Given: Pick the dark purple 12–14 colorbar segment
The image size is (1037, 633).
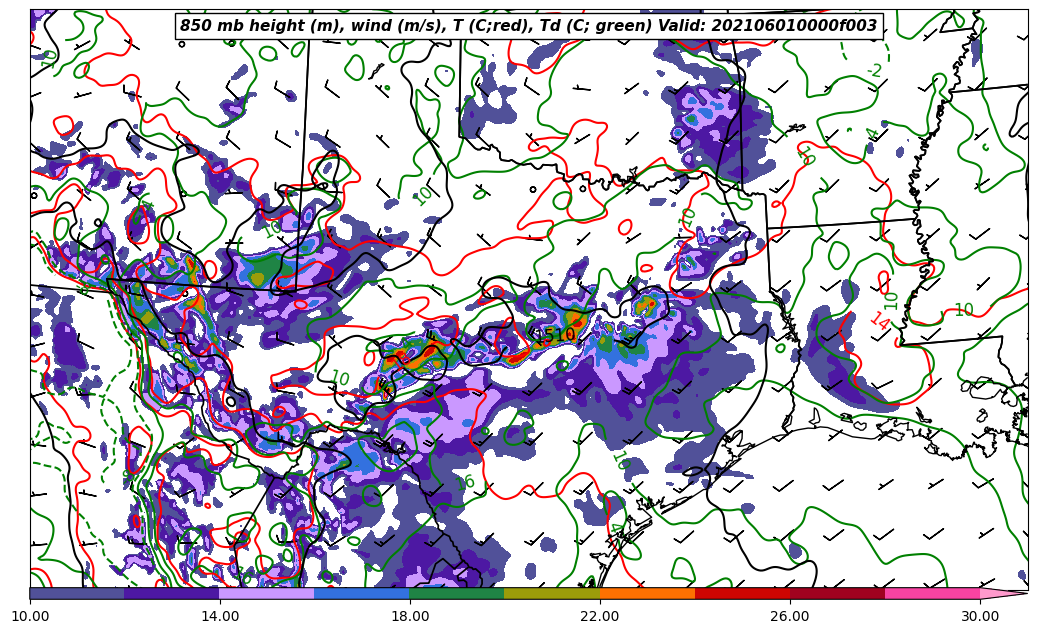Looking at the screenshot, I should tap(172, 593).
